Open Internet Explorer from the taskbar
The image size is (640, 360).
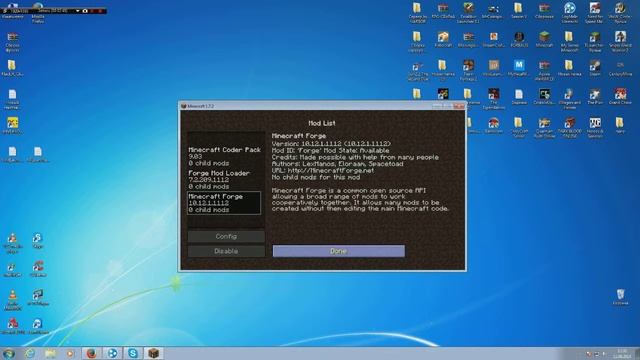pos(30,353)
